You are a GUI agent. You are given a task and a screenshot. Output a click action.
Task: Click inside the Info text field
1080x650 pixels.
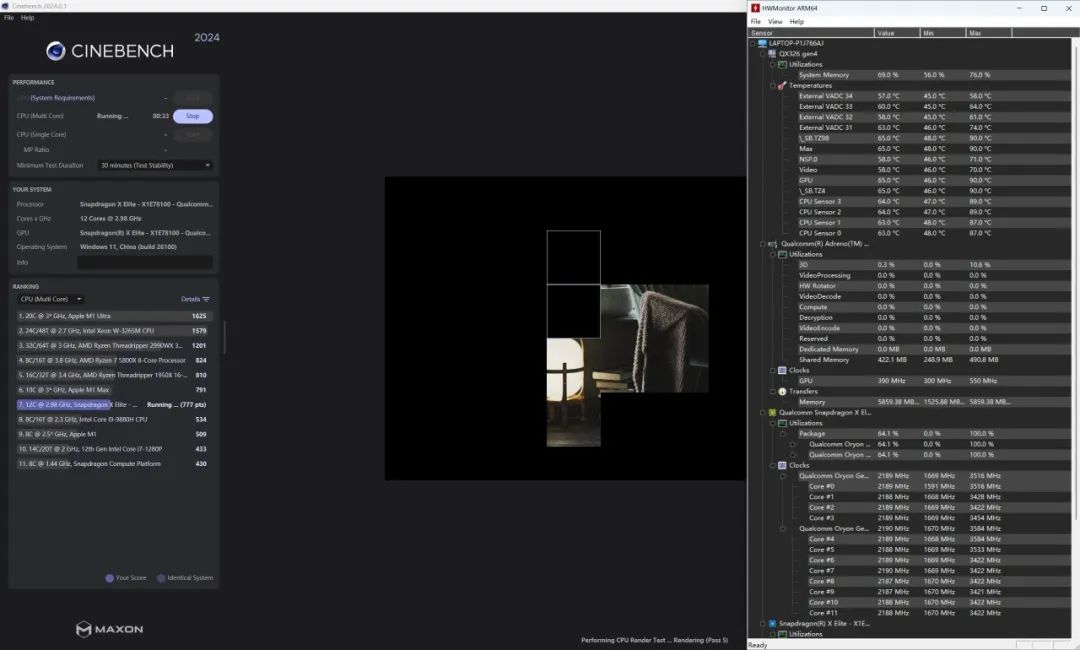click(x=144, y=262)
